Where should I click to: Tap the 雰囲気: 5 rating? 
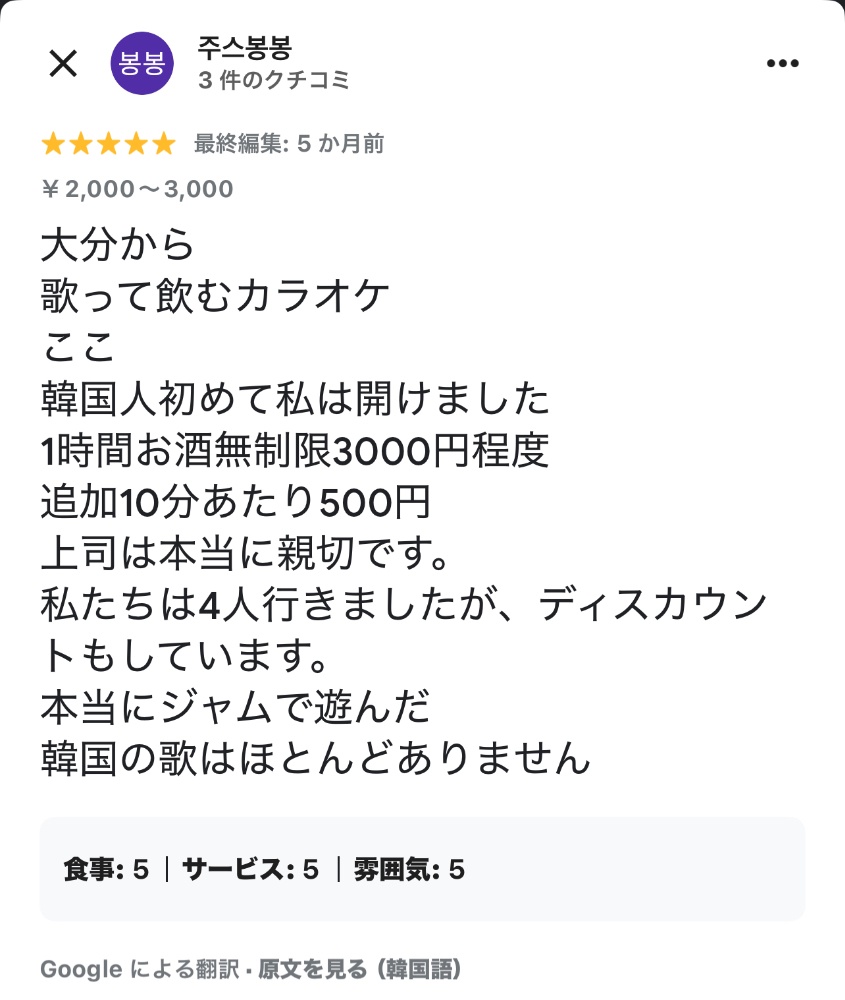409,870
